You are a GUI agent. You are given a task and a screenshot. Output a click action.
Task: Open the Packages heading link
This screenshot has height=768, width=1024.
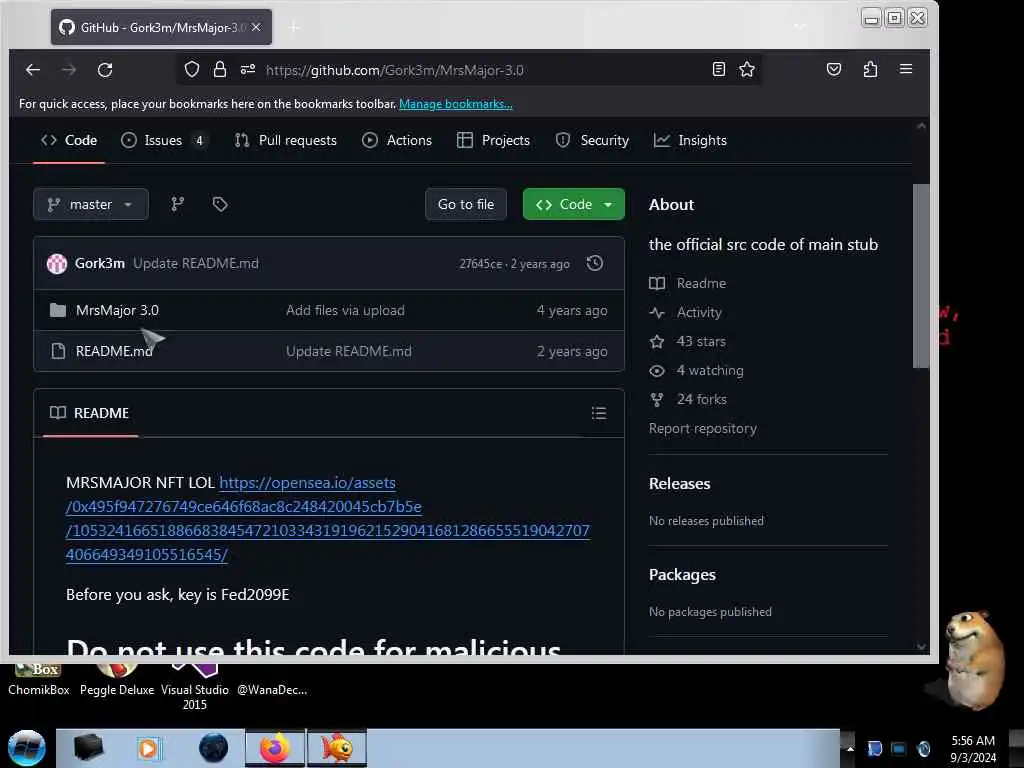pos(682,575)
